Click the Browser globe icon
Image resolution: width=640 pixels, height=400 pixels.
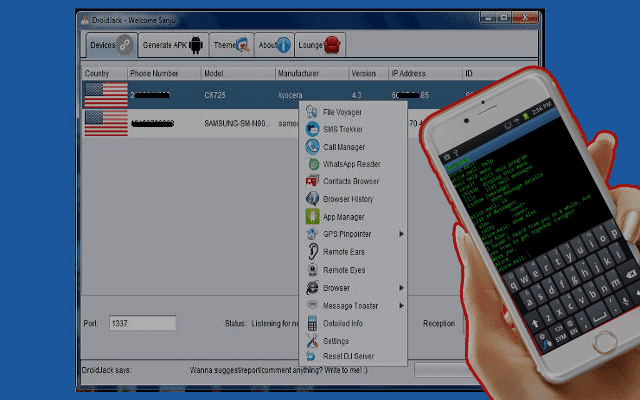point(312,287)
